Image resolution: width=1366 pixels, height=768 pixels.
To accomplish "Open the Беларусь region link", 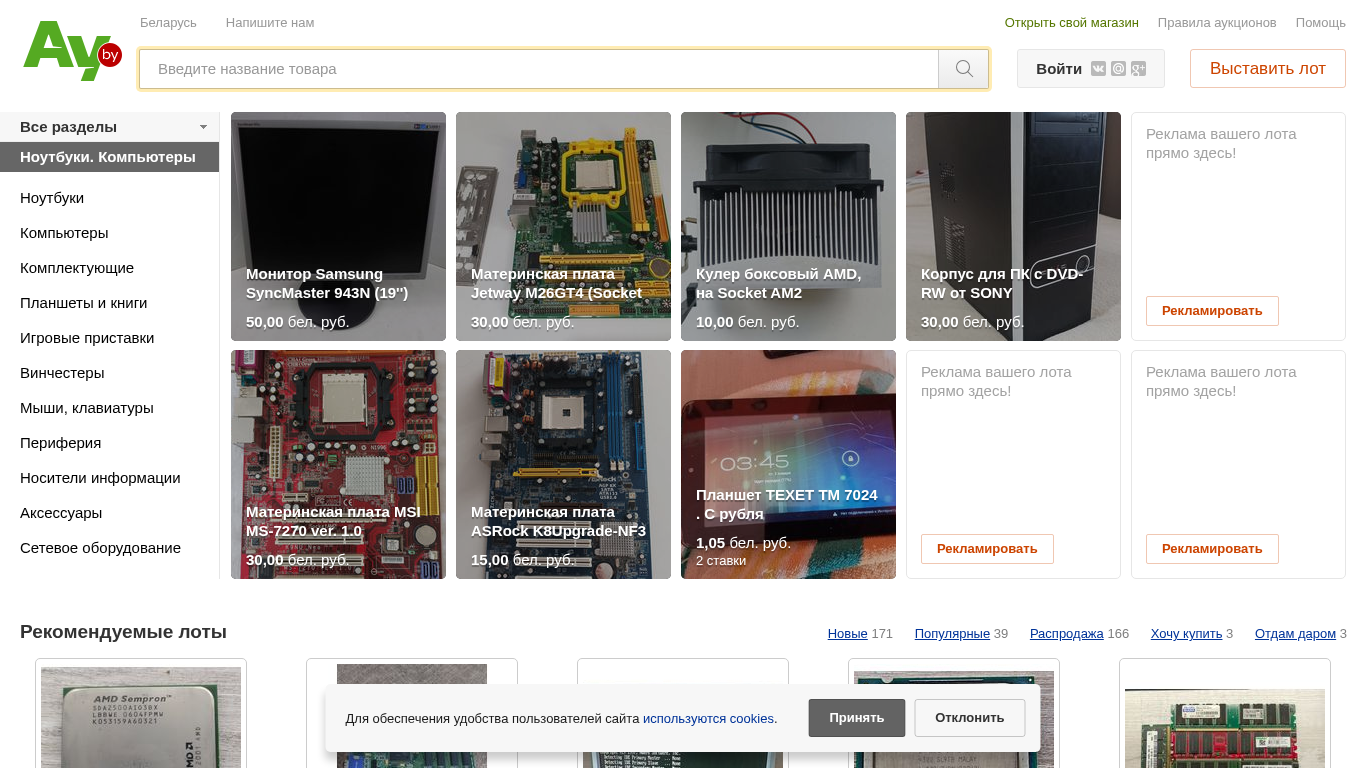I will point(168,22).
